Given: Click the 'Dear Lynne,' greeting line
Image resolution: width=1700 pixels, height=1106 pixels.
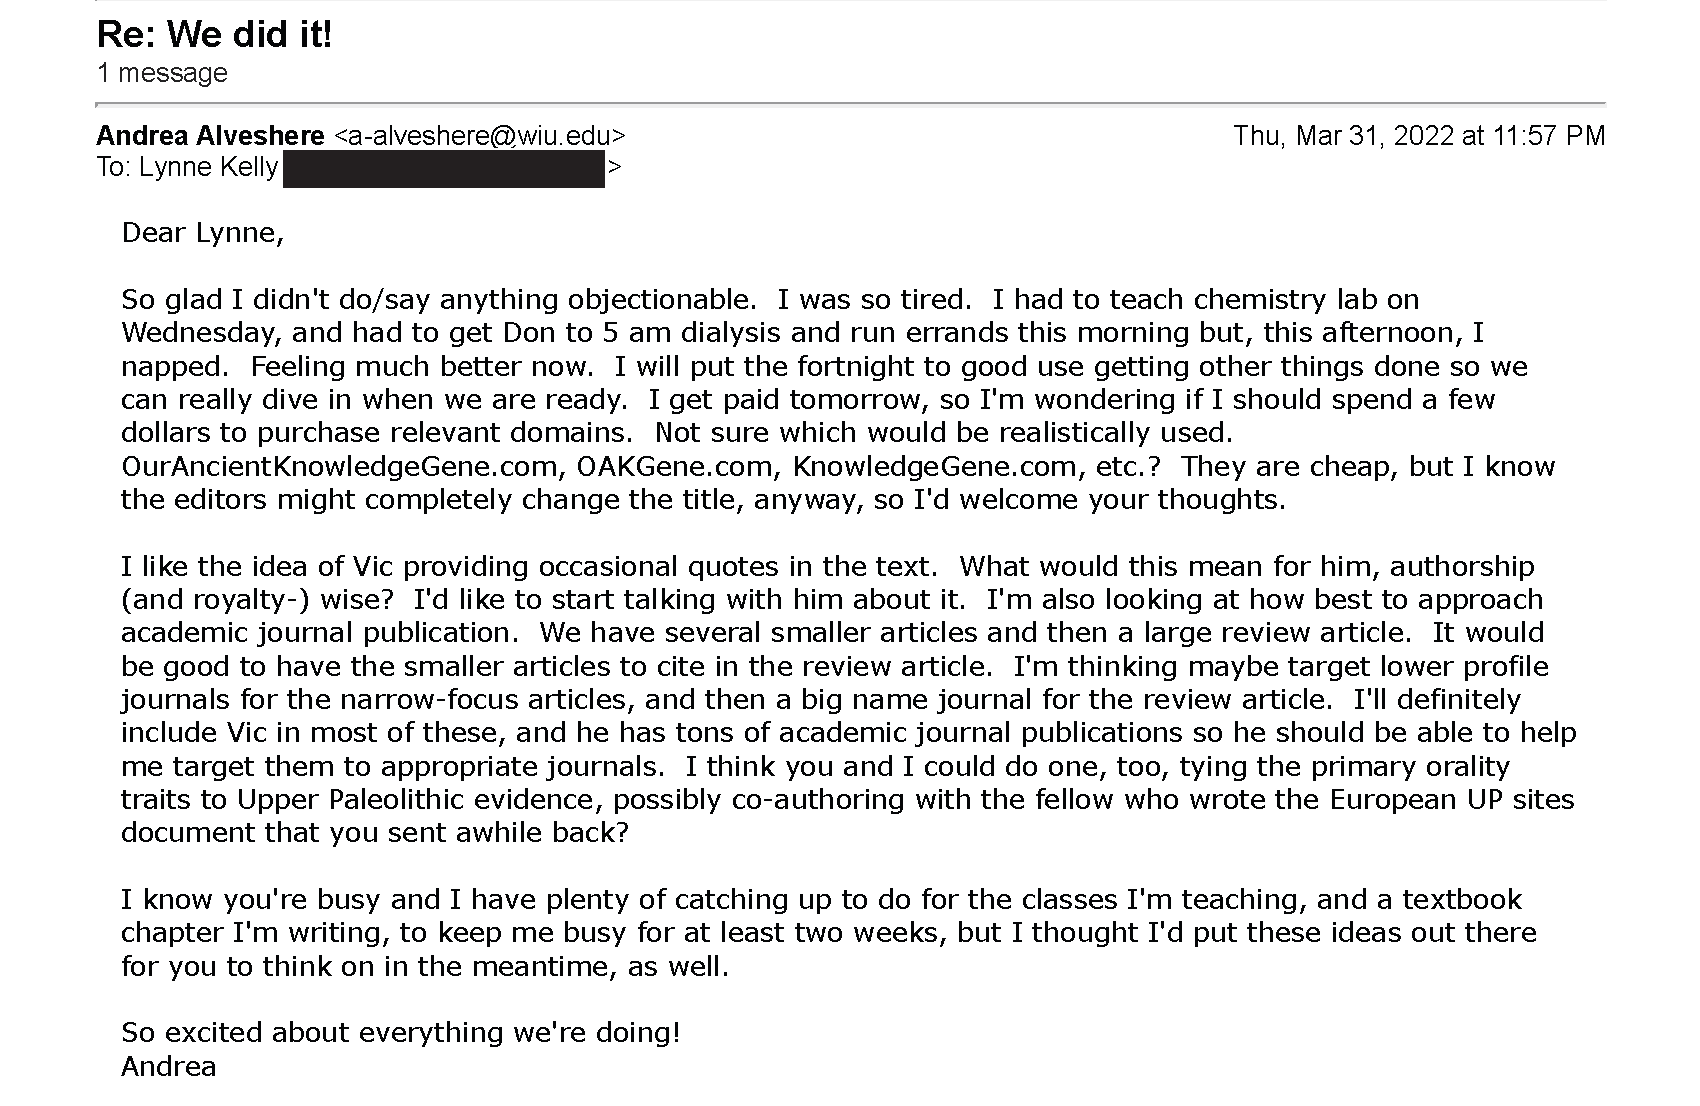Looking at the screenshot, I should [203, 233].
